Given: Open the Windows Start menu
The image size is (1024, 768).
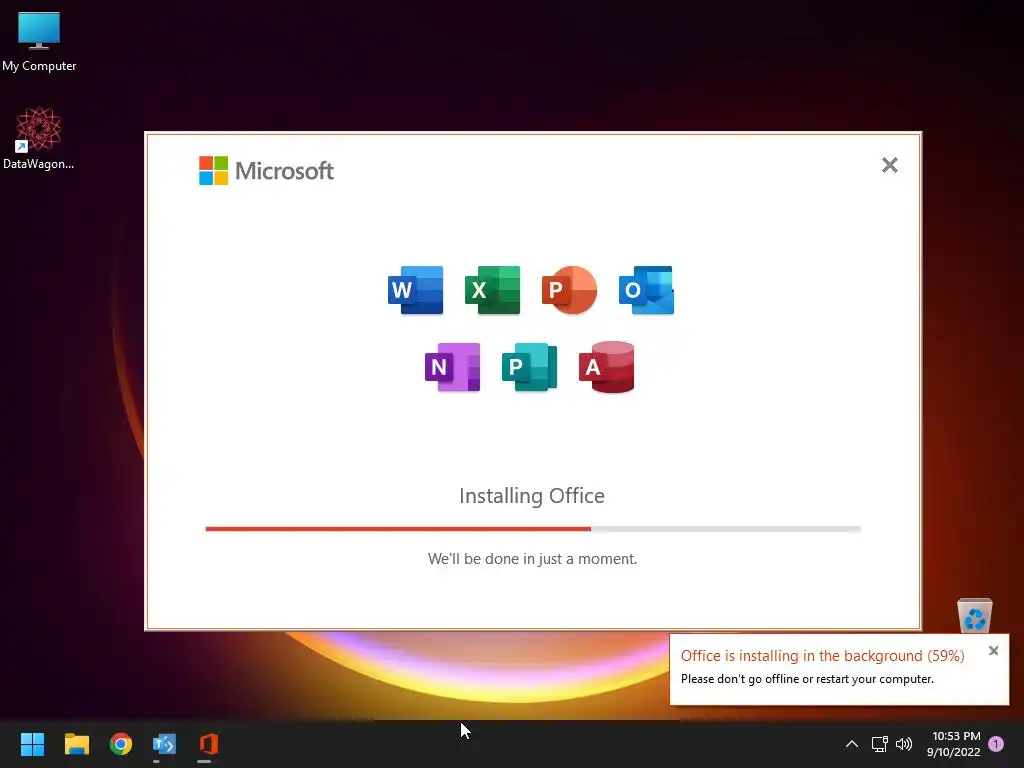Looking at the screenshot, I should (x=32, y=744).
